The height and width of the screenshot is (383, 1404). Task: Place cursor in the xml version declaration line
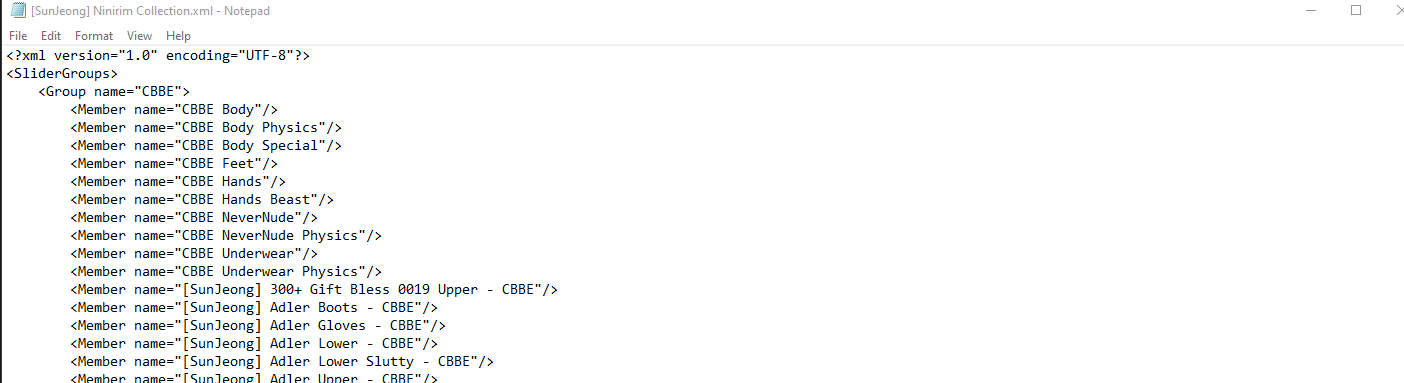click(x=158, y=55)
